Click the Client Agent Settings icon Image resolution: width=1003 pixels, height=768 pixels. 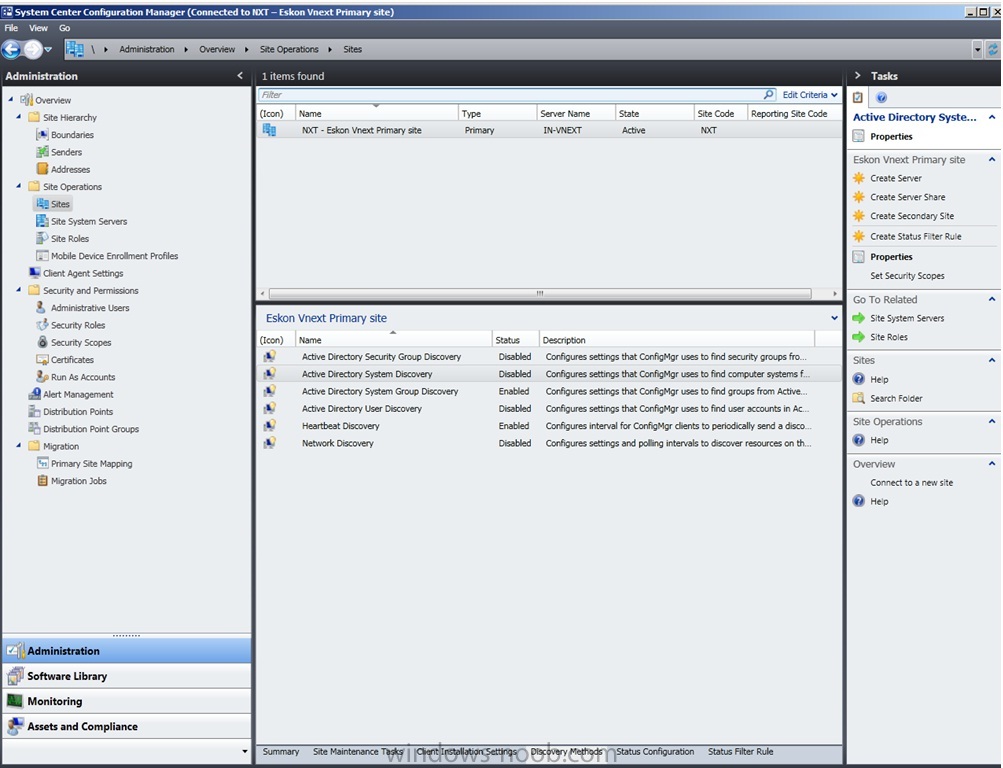click(x=35, y=272)
